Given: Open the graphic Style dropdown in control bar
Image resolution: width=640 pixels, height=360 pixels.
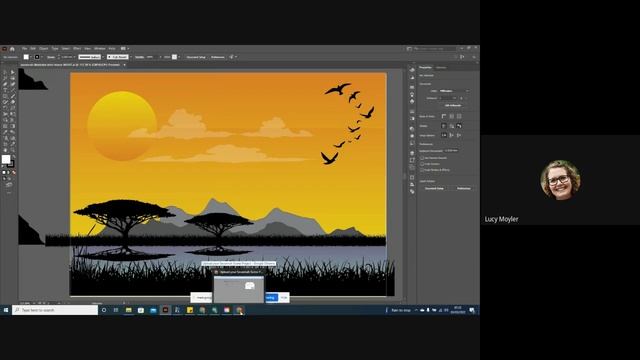Looking at the screenshot, I should pyautogui.click(x=179, y=57).
